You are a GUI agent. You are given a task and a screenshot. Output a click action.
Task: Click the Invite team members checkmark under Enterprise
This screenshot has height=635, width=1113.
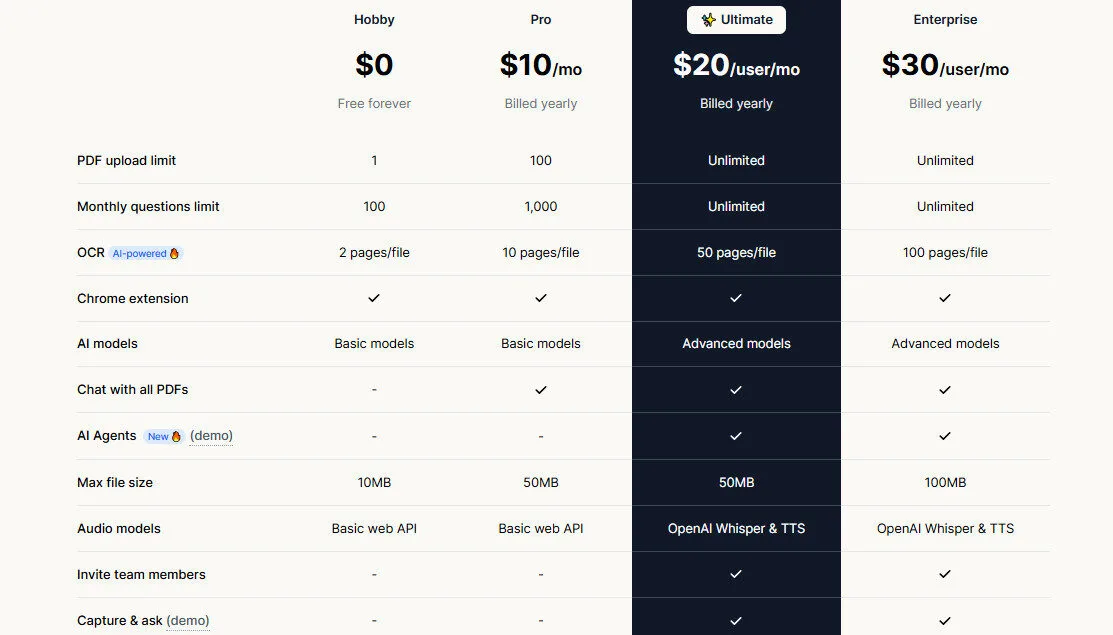click(944, 574)
